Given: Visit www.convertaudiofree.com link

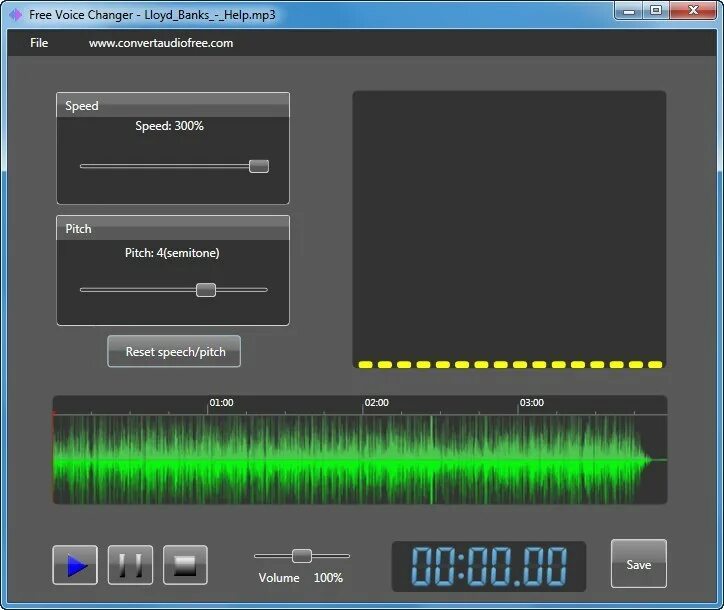Looking at the screenshot, I should point(161,43).
